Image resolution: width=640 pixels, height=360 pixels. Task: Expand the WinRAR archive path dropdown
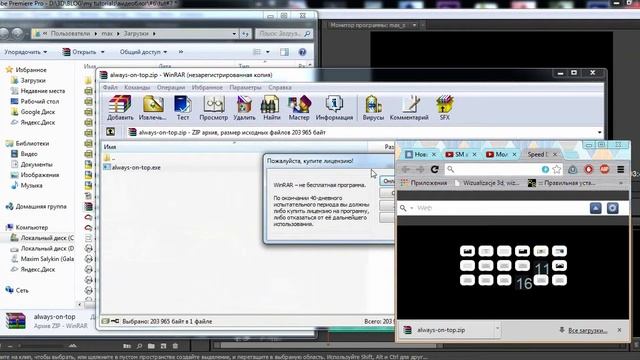pyautogui.click(x=599, y=132)
